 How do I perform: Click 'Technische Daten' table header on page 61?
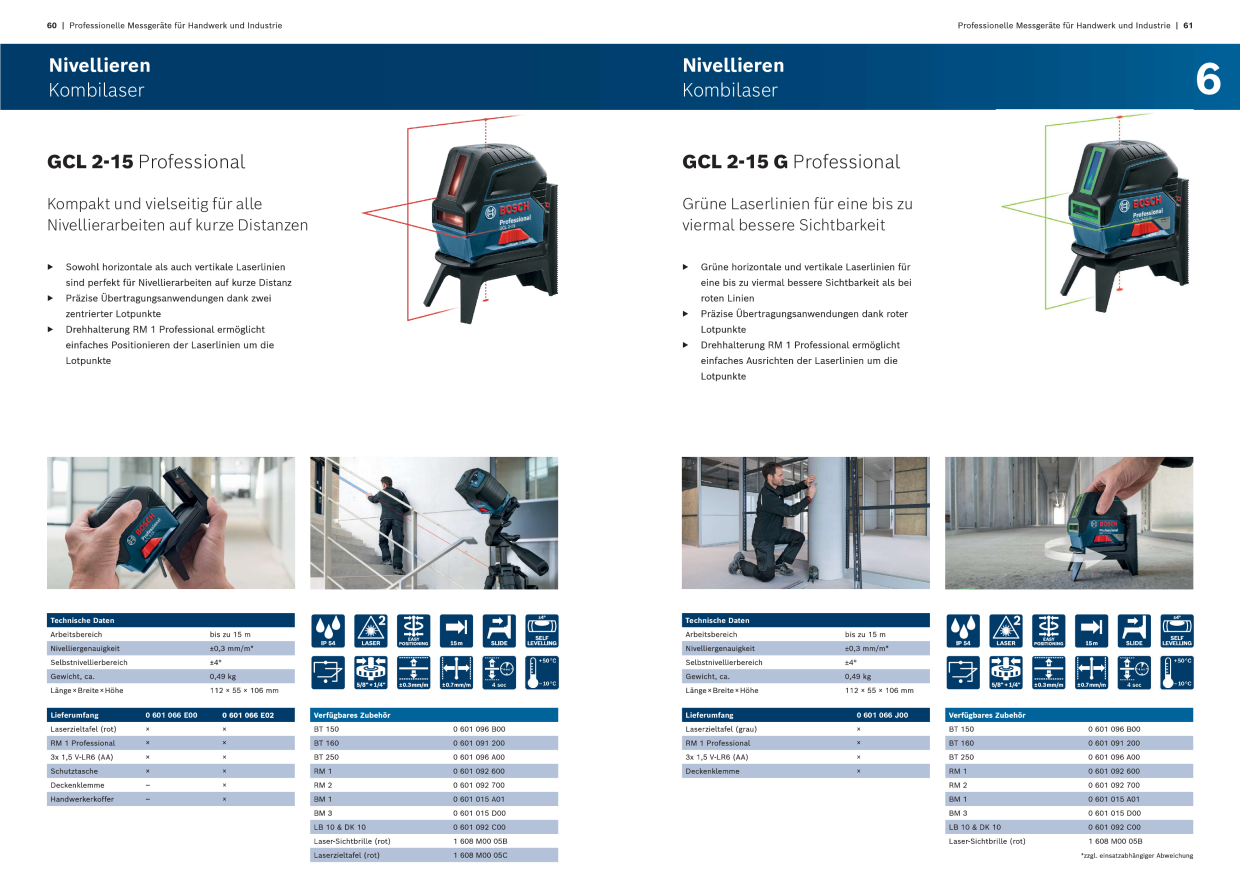click(x=806, y=620)
